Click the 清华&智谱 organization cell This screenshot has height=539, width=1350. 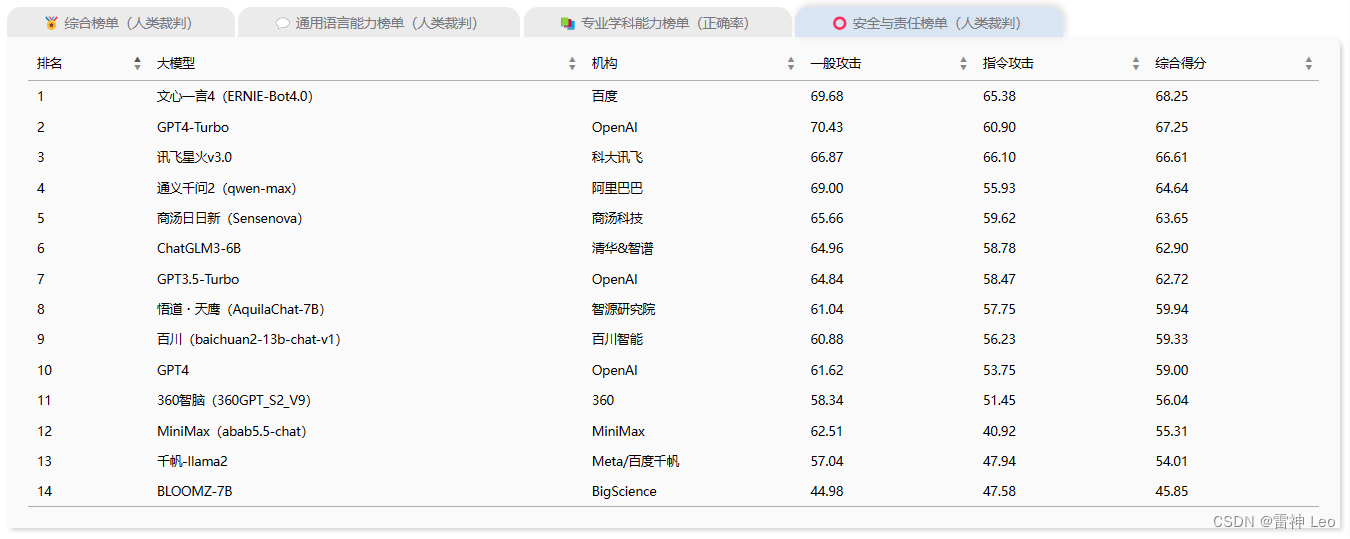click(622, 248)
